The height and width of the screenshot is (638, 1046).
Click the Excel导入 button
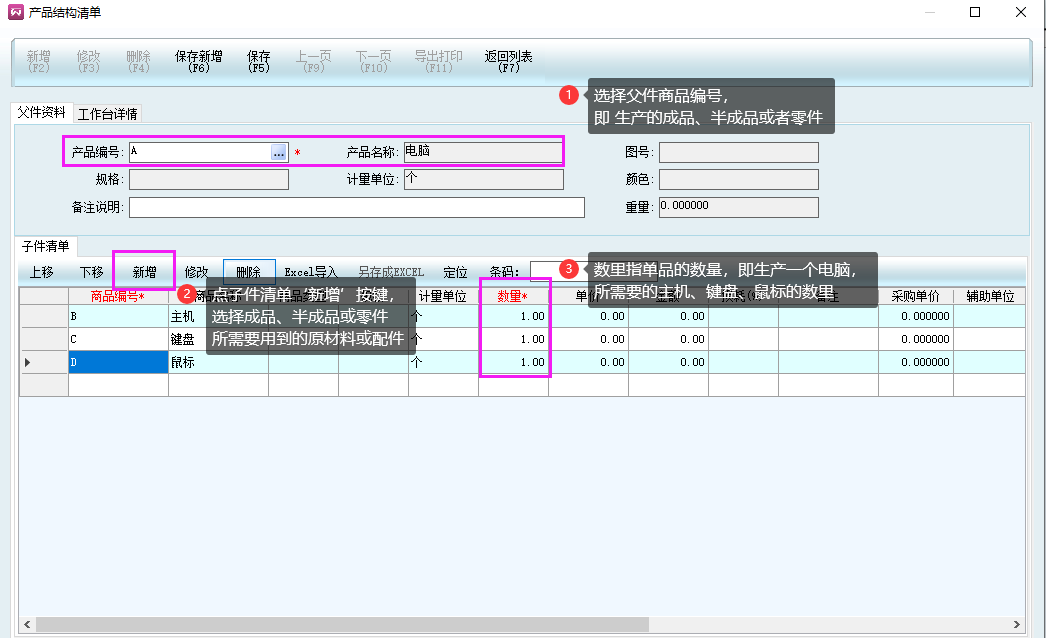click(311, 272)
